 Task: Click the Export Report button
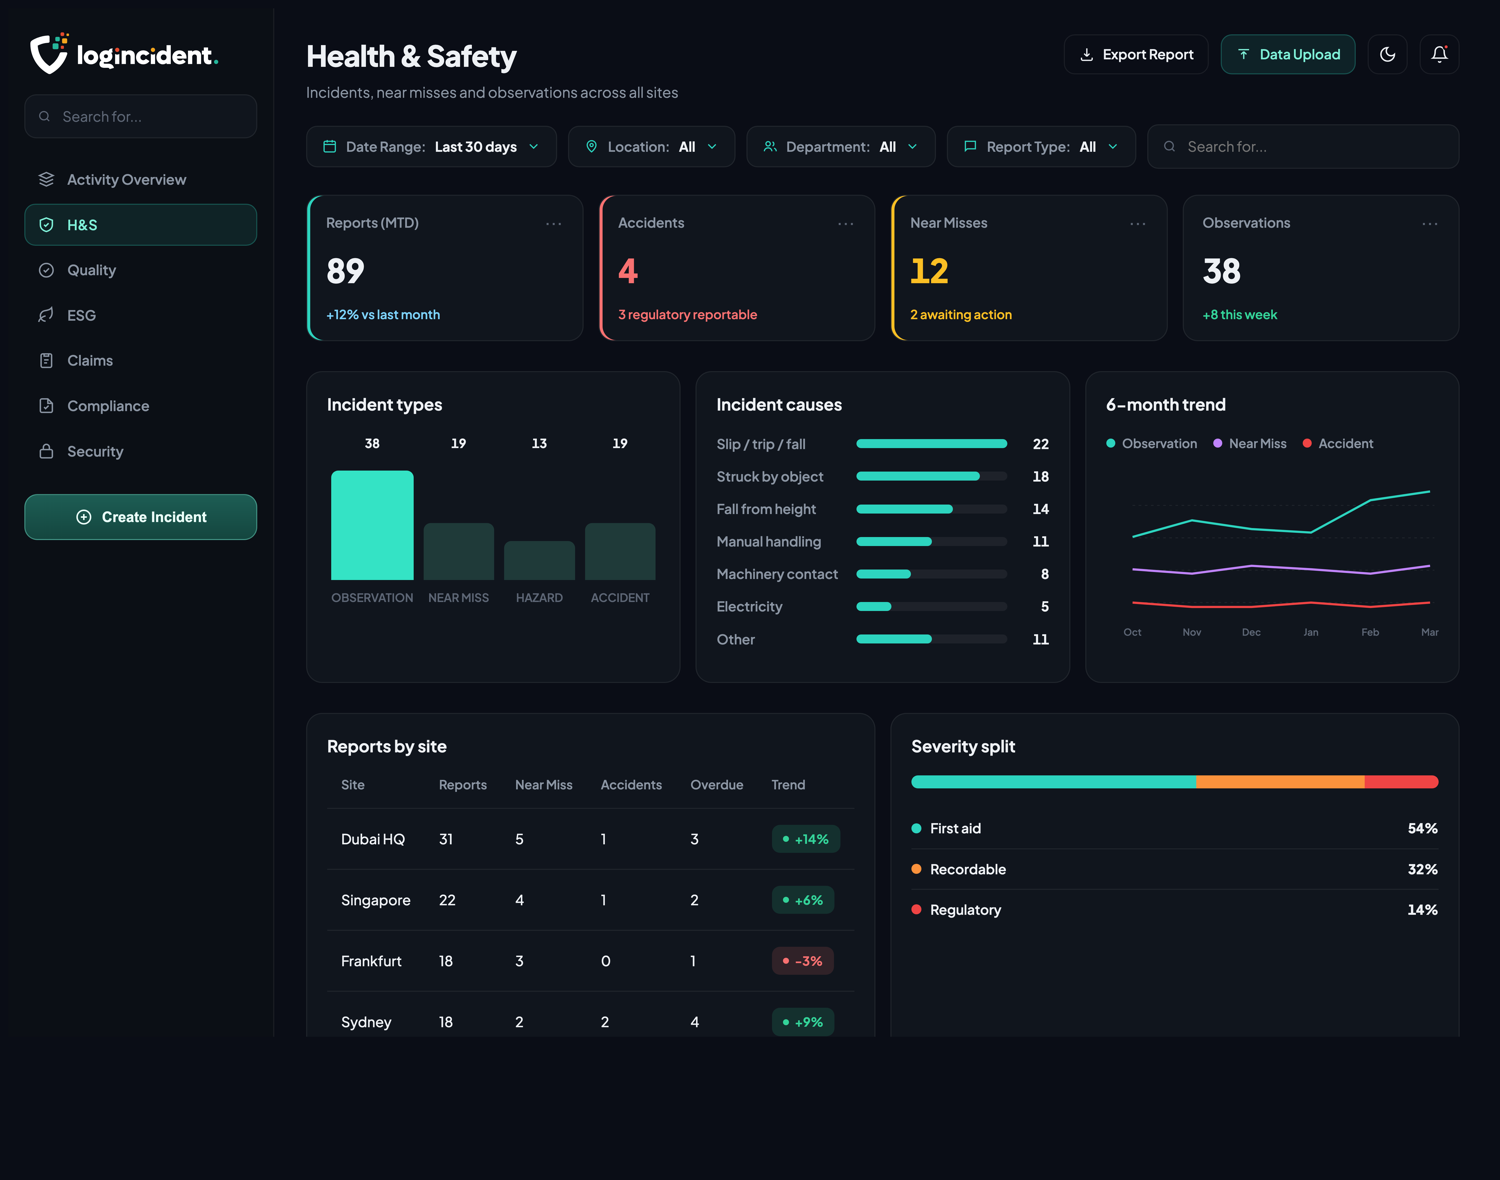pos(1136,54)
